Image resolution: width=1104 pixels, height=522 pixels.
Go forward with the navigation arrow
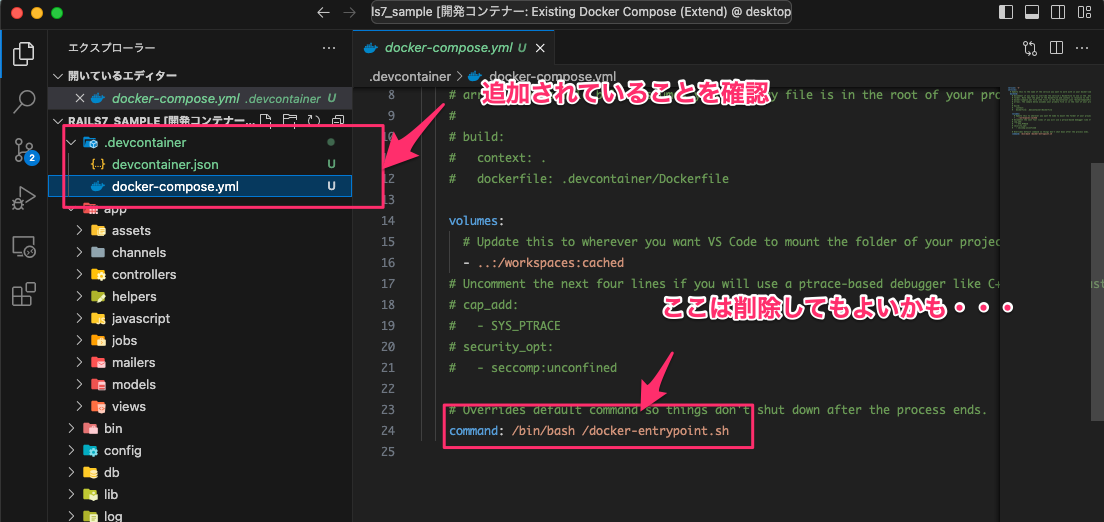coord(349,13)
